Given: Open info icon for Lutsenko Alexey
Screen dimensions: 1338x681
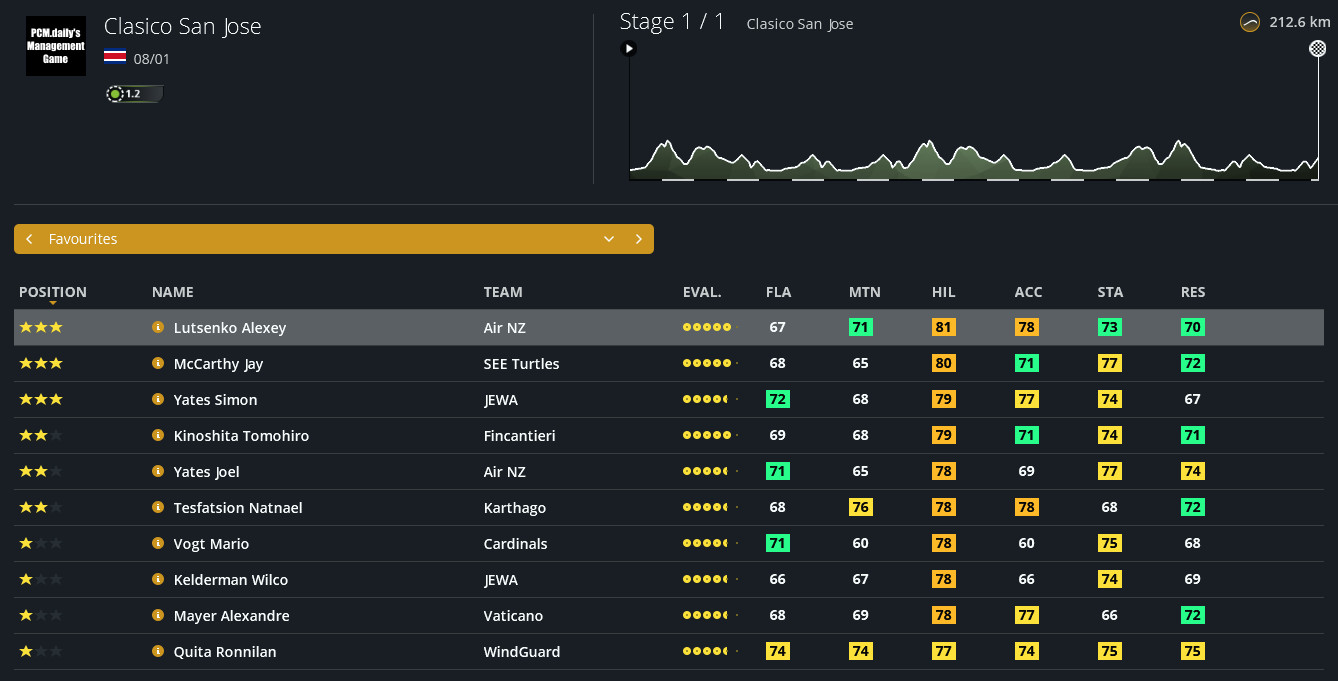Looking at the screenshot, I should pyautogui.click(x=157, y=327).
